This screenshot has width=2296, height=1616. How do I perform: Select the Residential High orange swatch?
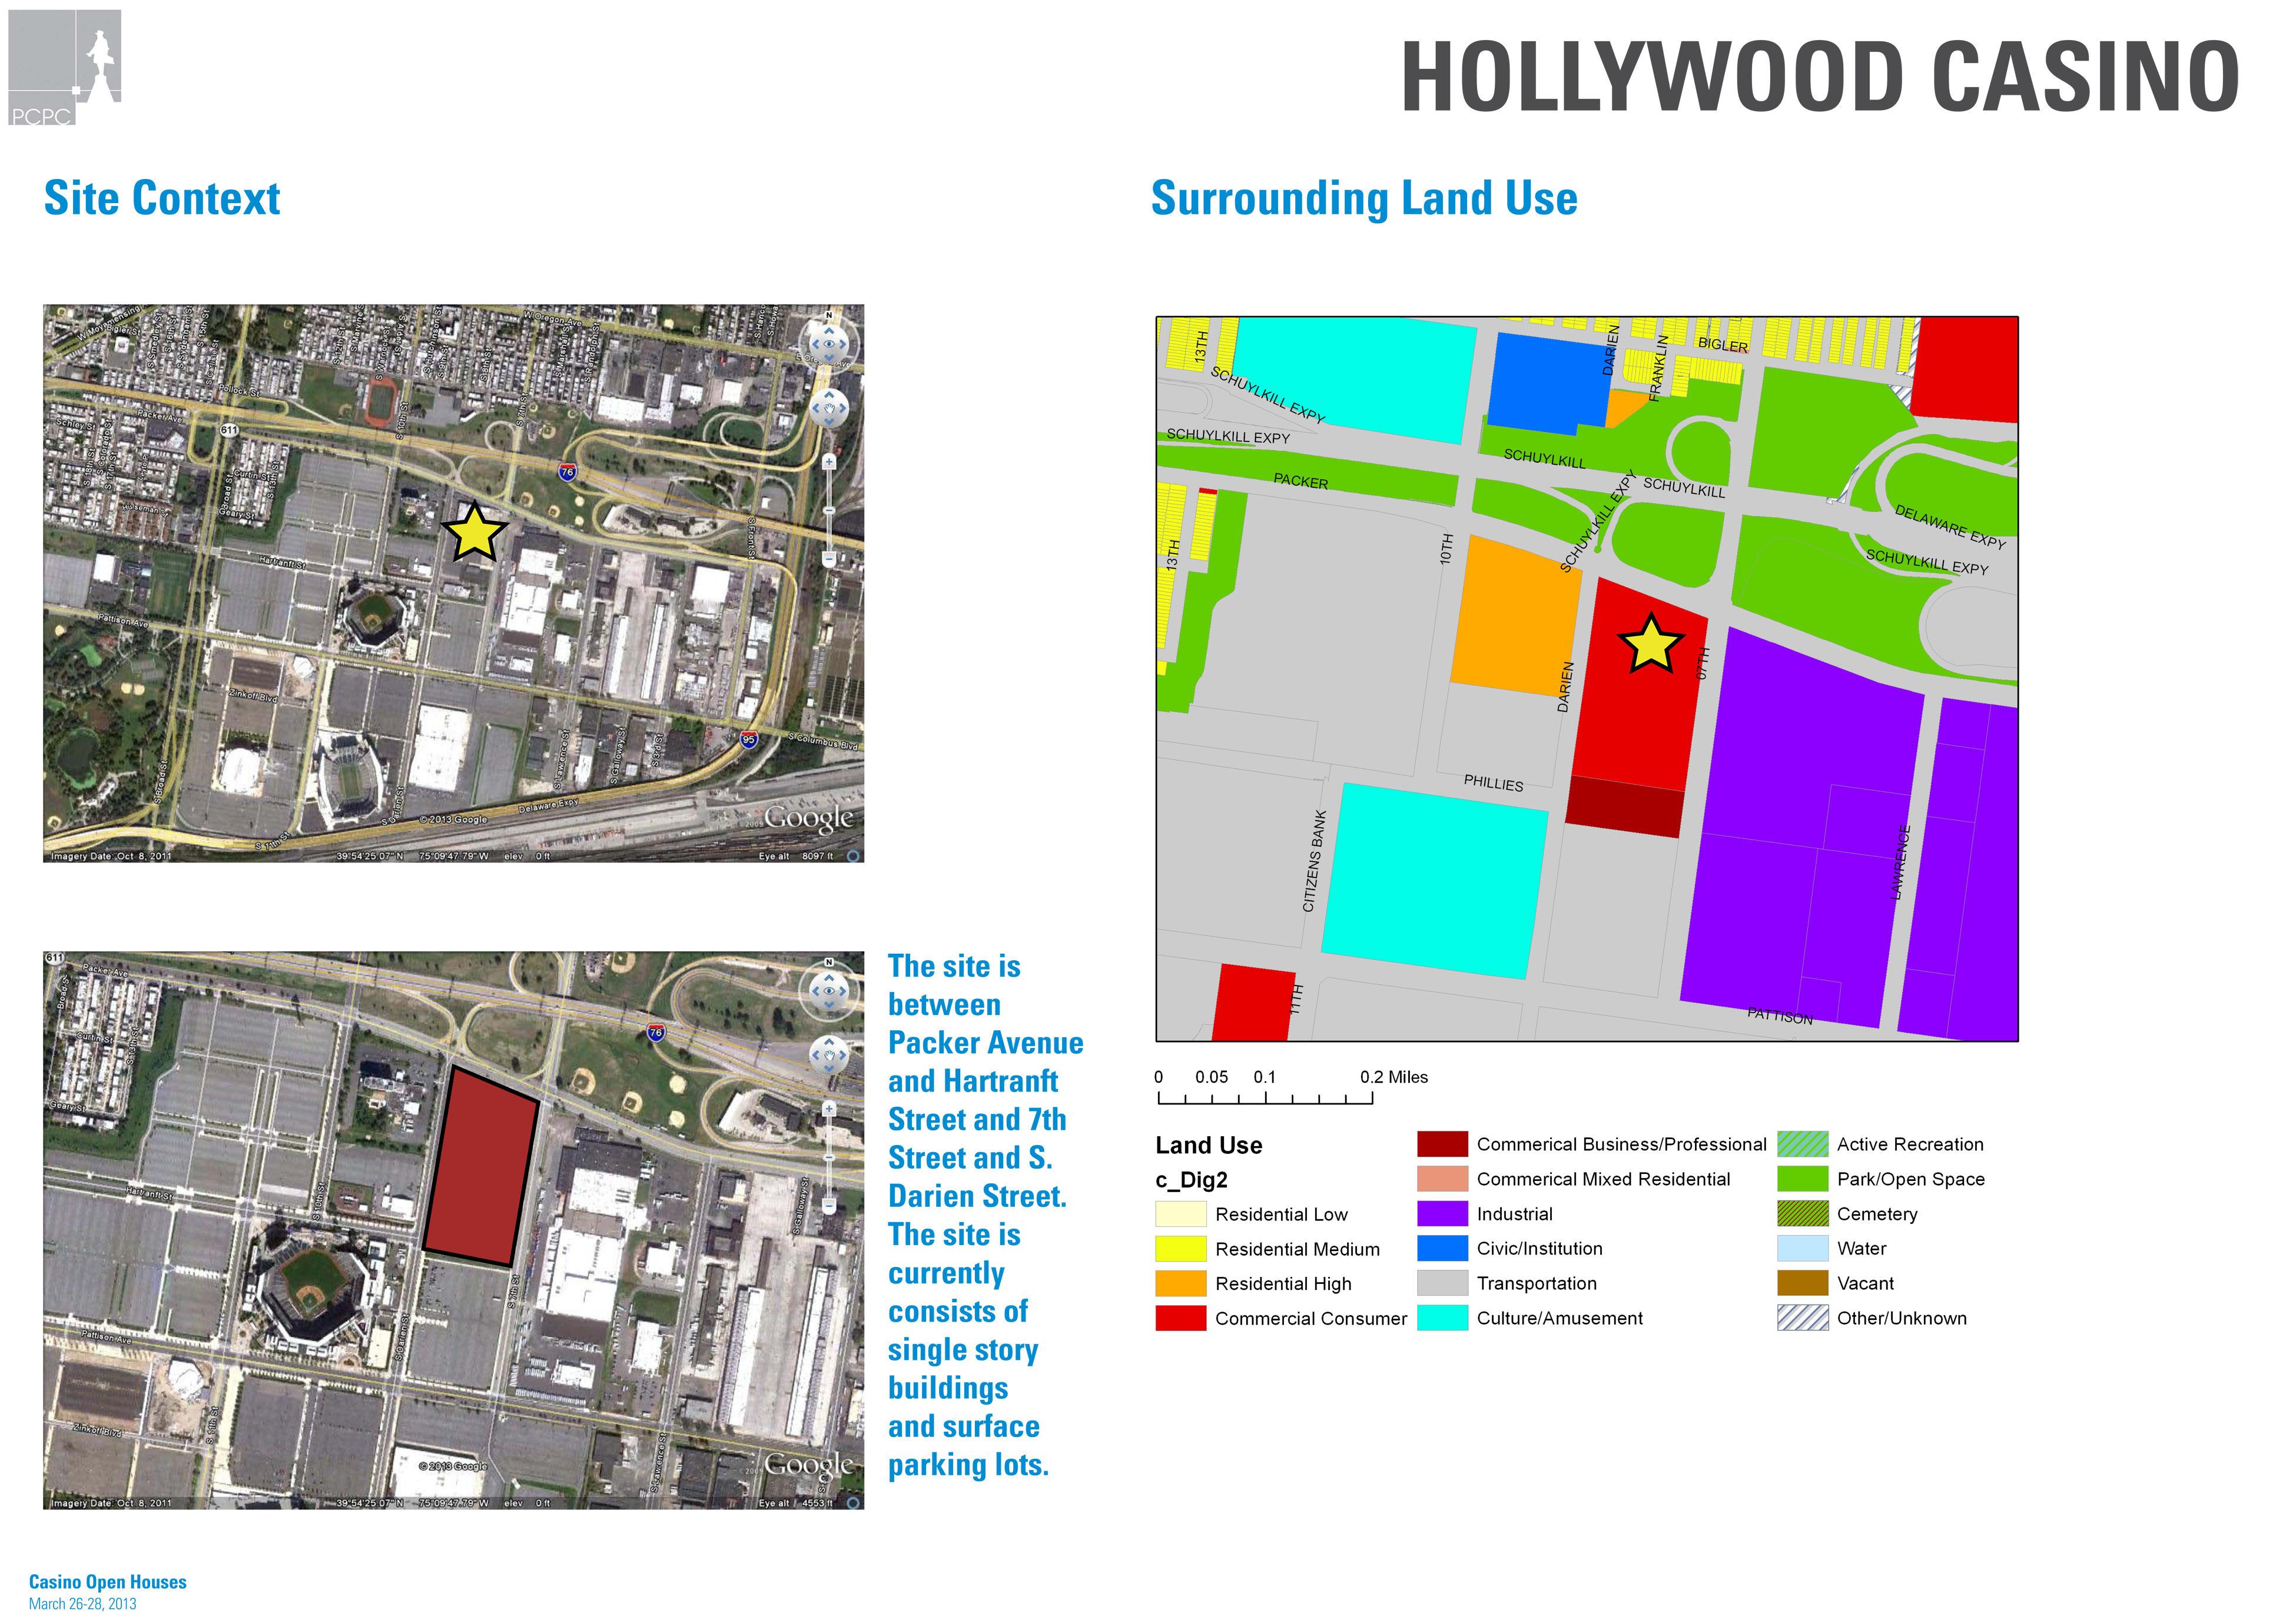point(1180,1283)
